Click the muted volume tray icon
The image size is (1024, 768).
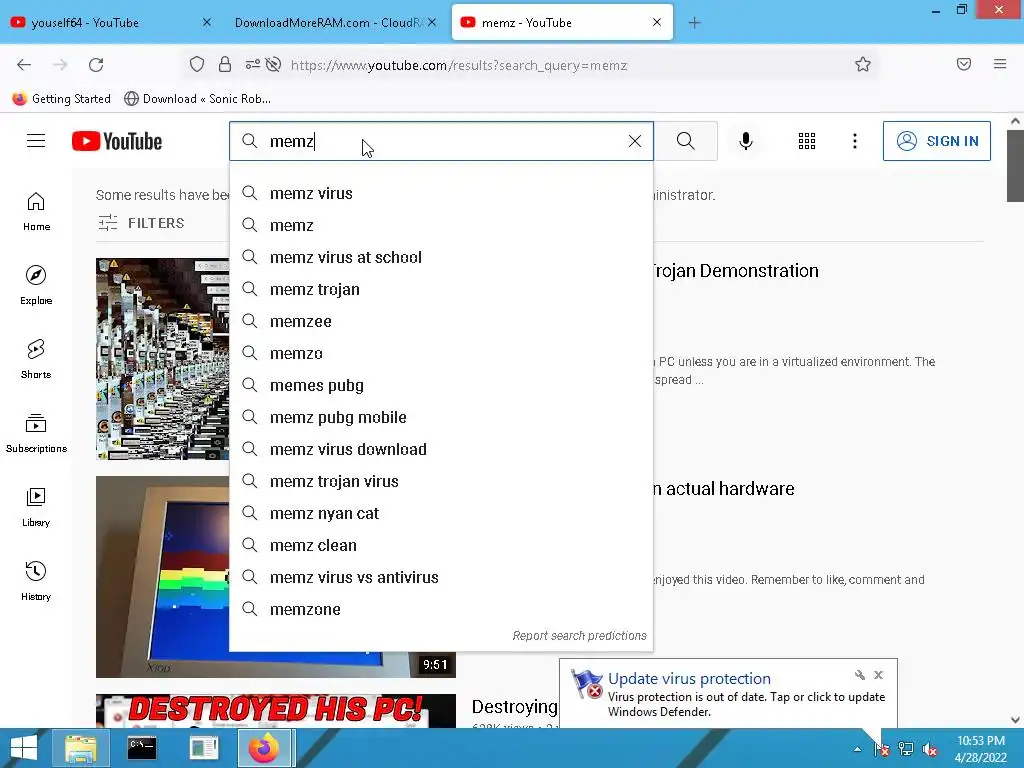pyautogui.click(x=929, y=749)
